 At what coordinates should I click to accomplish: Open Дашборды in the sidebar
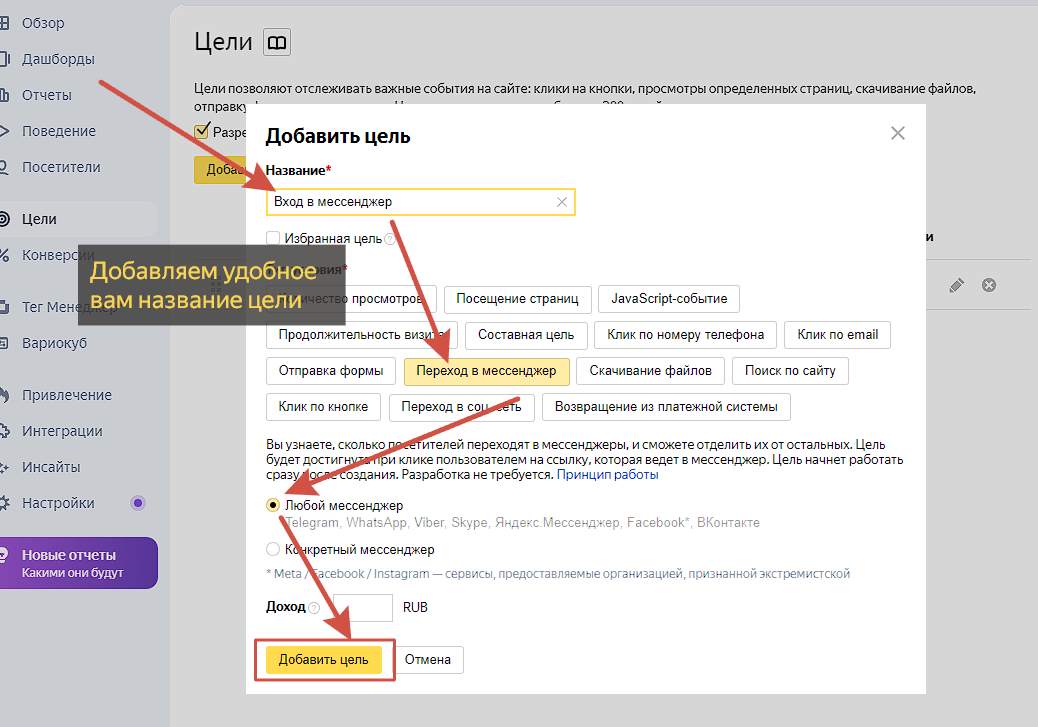(x=58, y=59)
